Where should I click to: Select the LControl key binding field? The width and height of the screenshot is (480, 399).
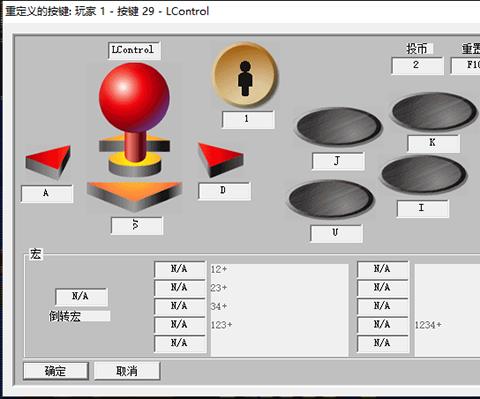pos(134,50)
